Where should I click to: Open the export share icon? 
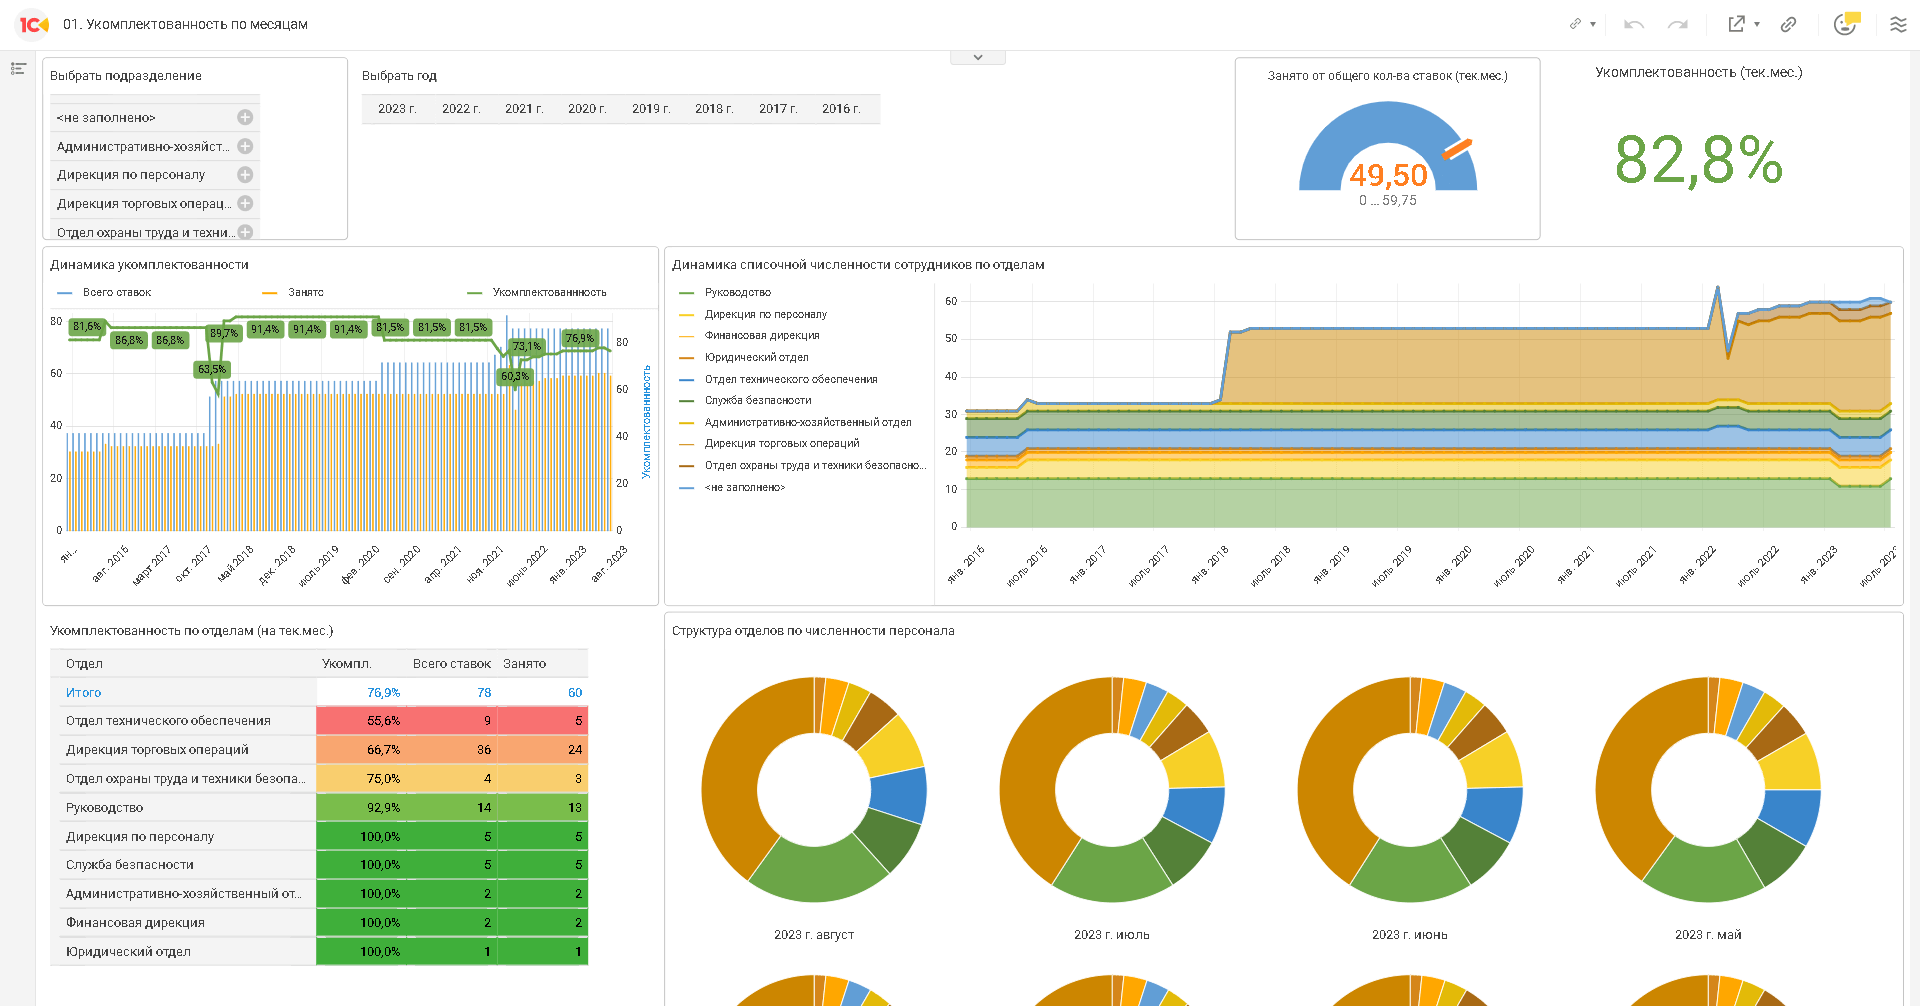point(1736,24)
